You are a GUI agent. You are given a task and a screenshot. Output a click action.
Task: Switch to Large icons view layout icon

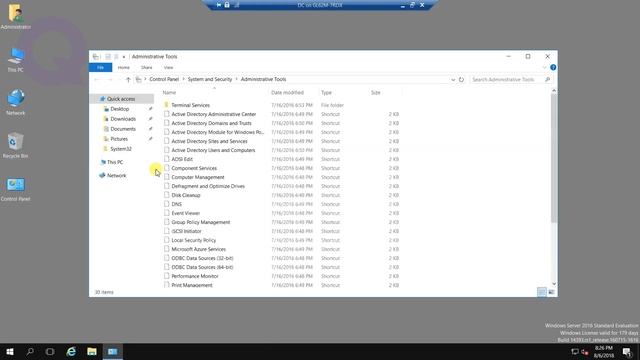pos(551,292)
